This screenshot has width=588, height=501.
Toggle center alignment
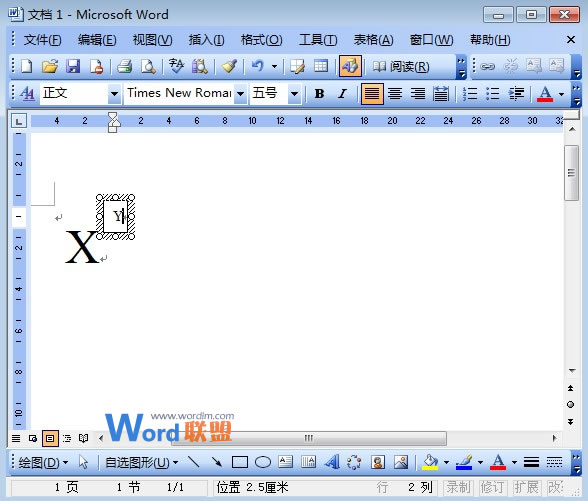point(395,93)
